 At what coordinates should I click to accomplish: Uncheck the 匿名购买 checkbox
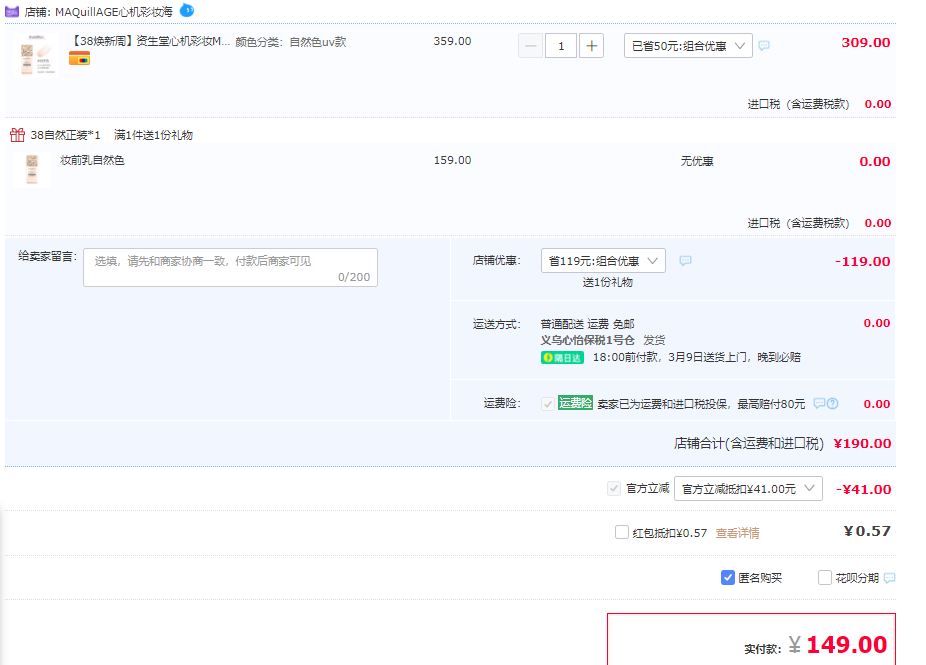(728, 578)
